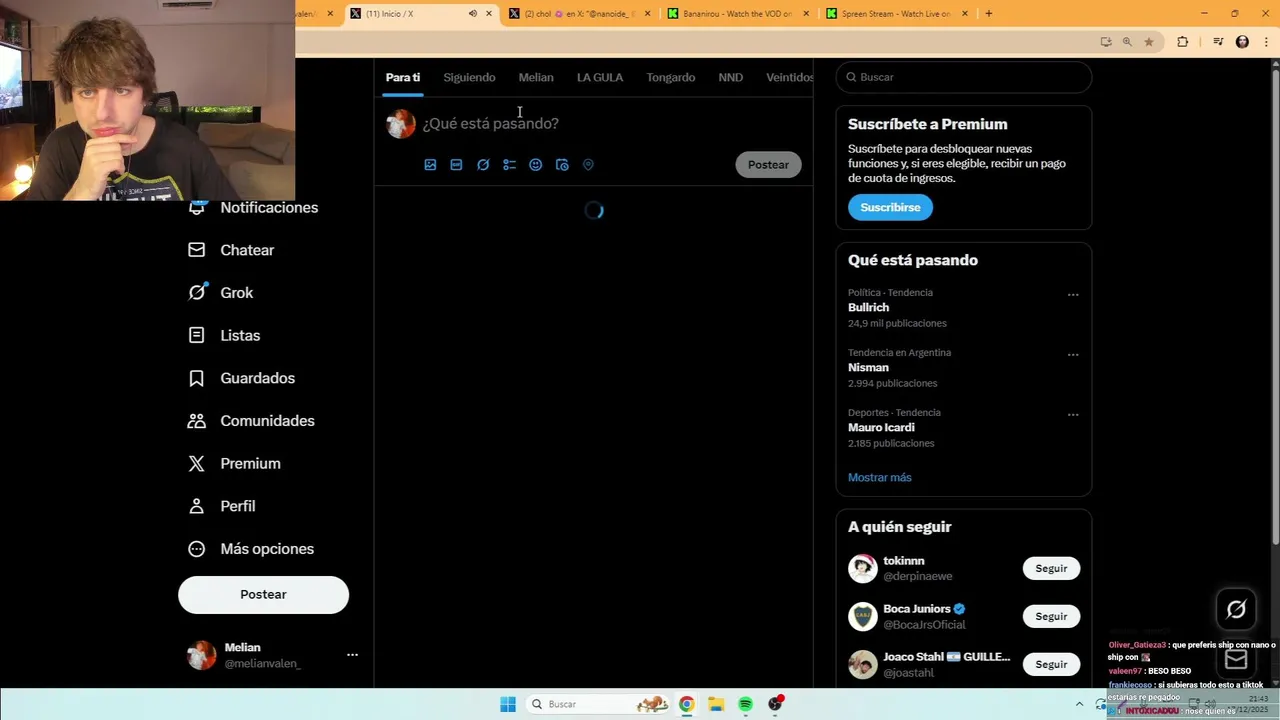Click the composer profile avatar
Viewport: 1280px width, 720px height.
401,124
